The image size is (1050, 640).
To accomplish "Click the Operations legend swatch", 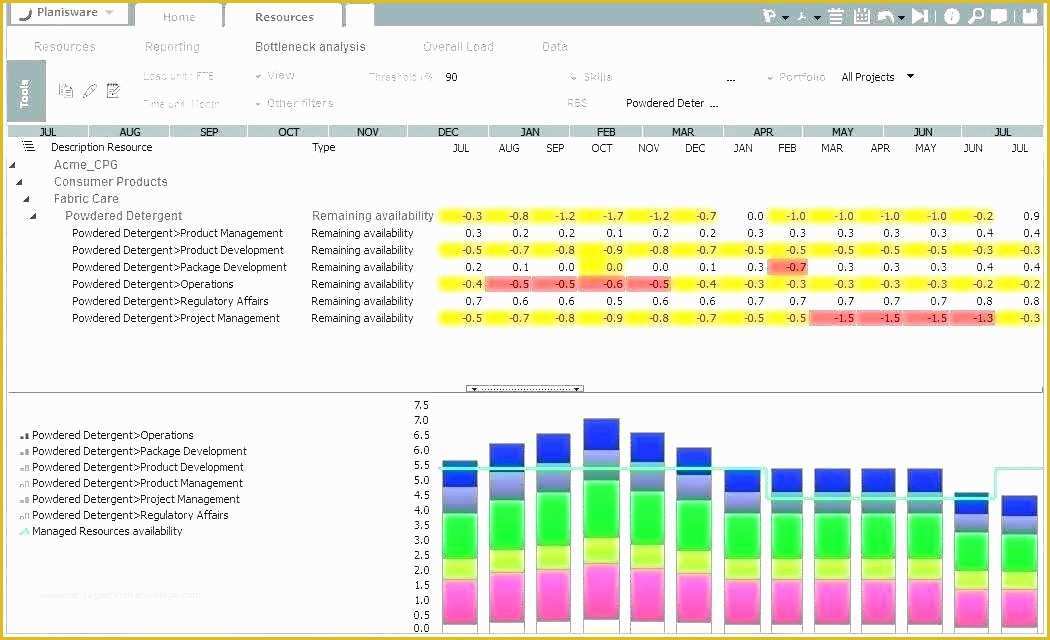I will click(24, 436).
